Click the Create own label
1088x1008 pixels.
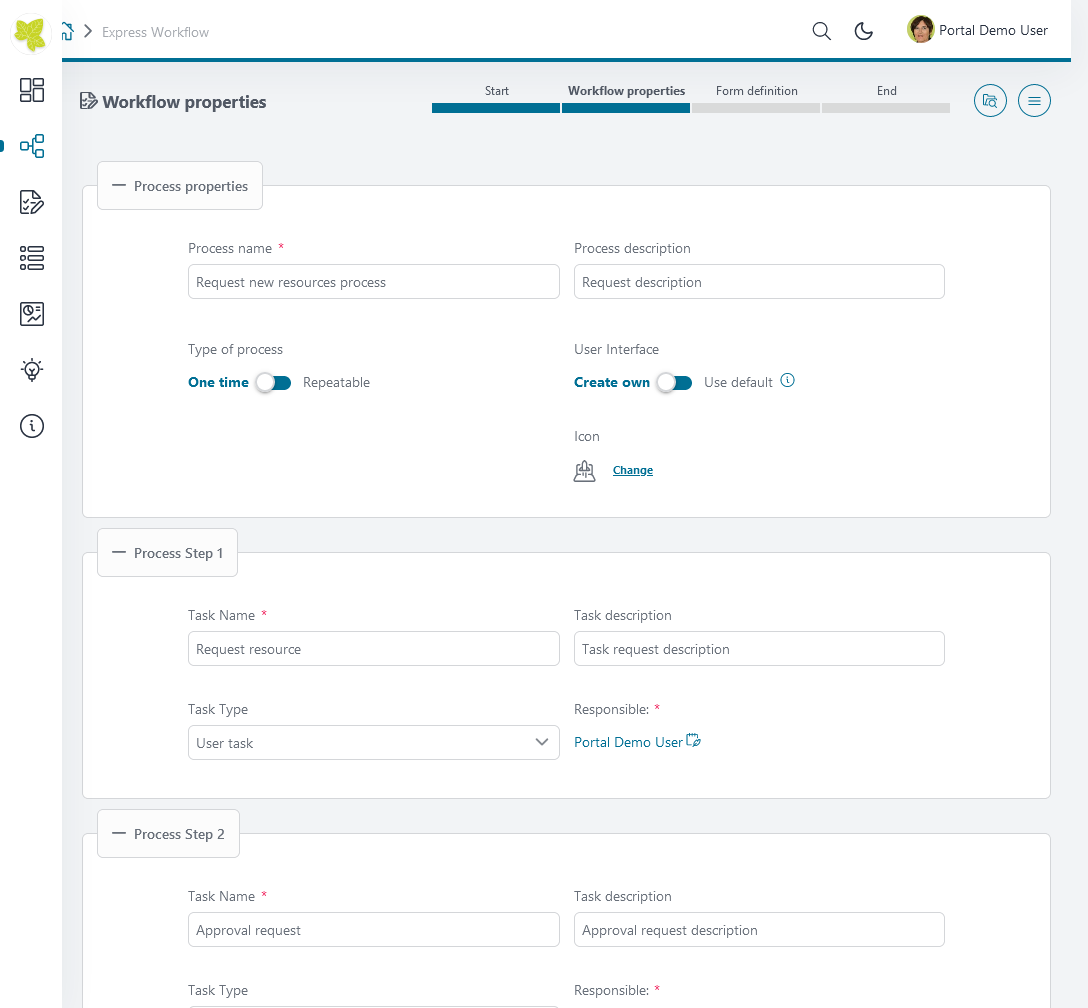(x=612, y=382)
